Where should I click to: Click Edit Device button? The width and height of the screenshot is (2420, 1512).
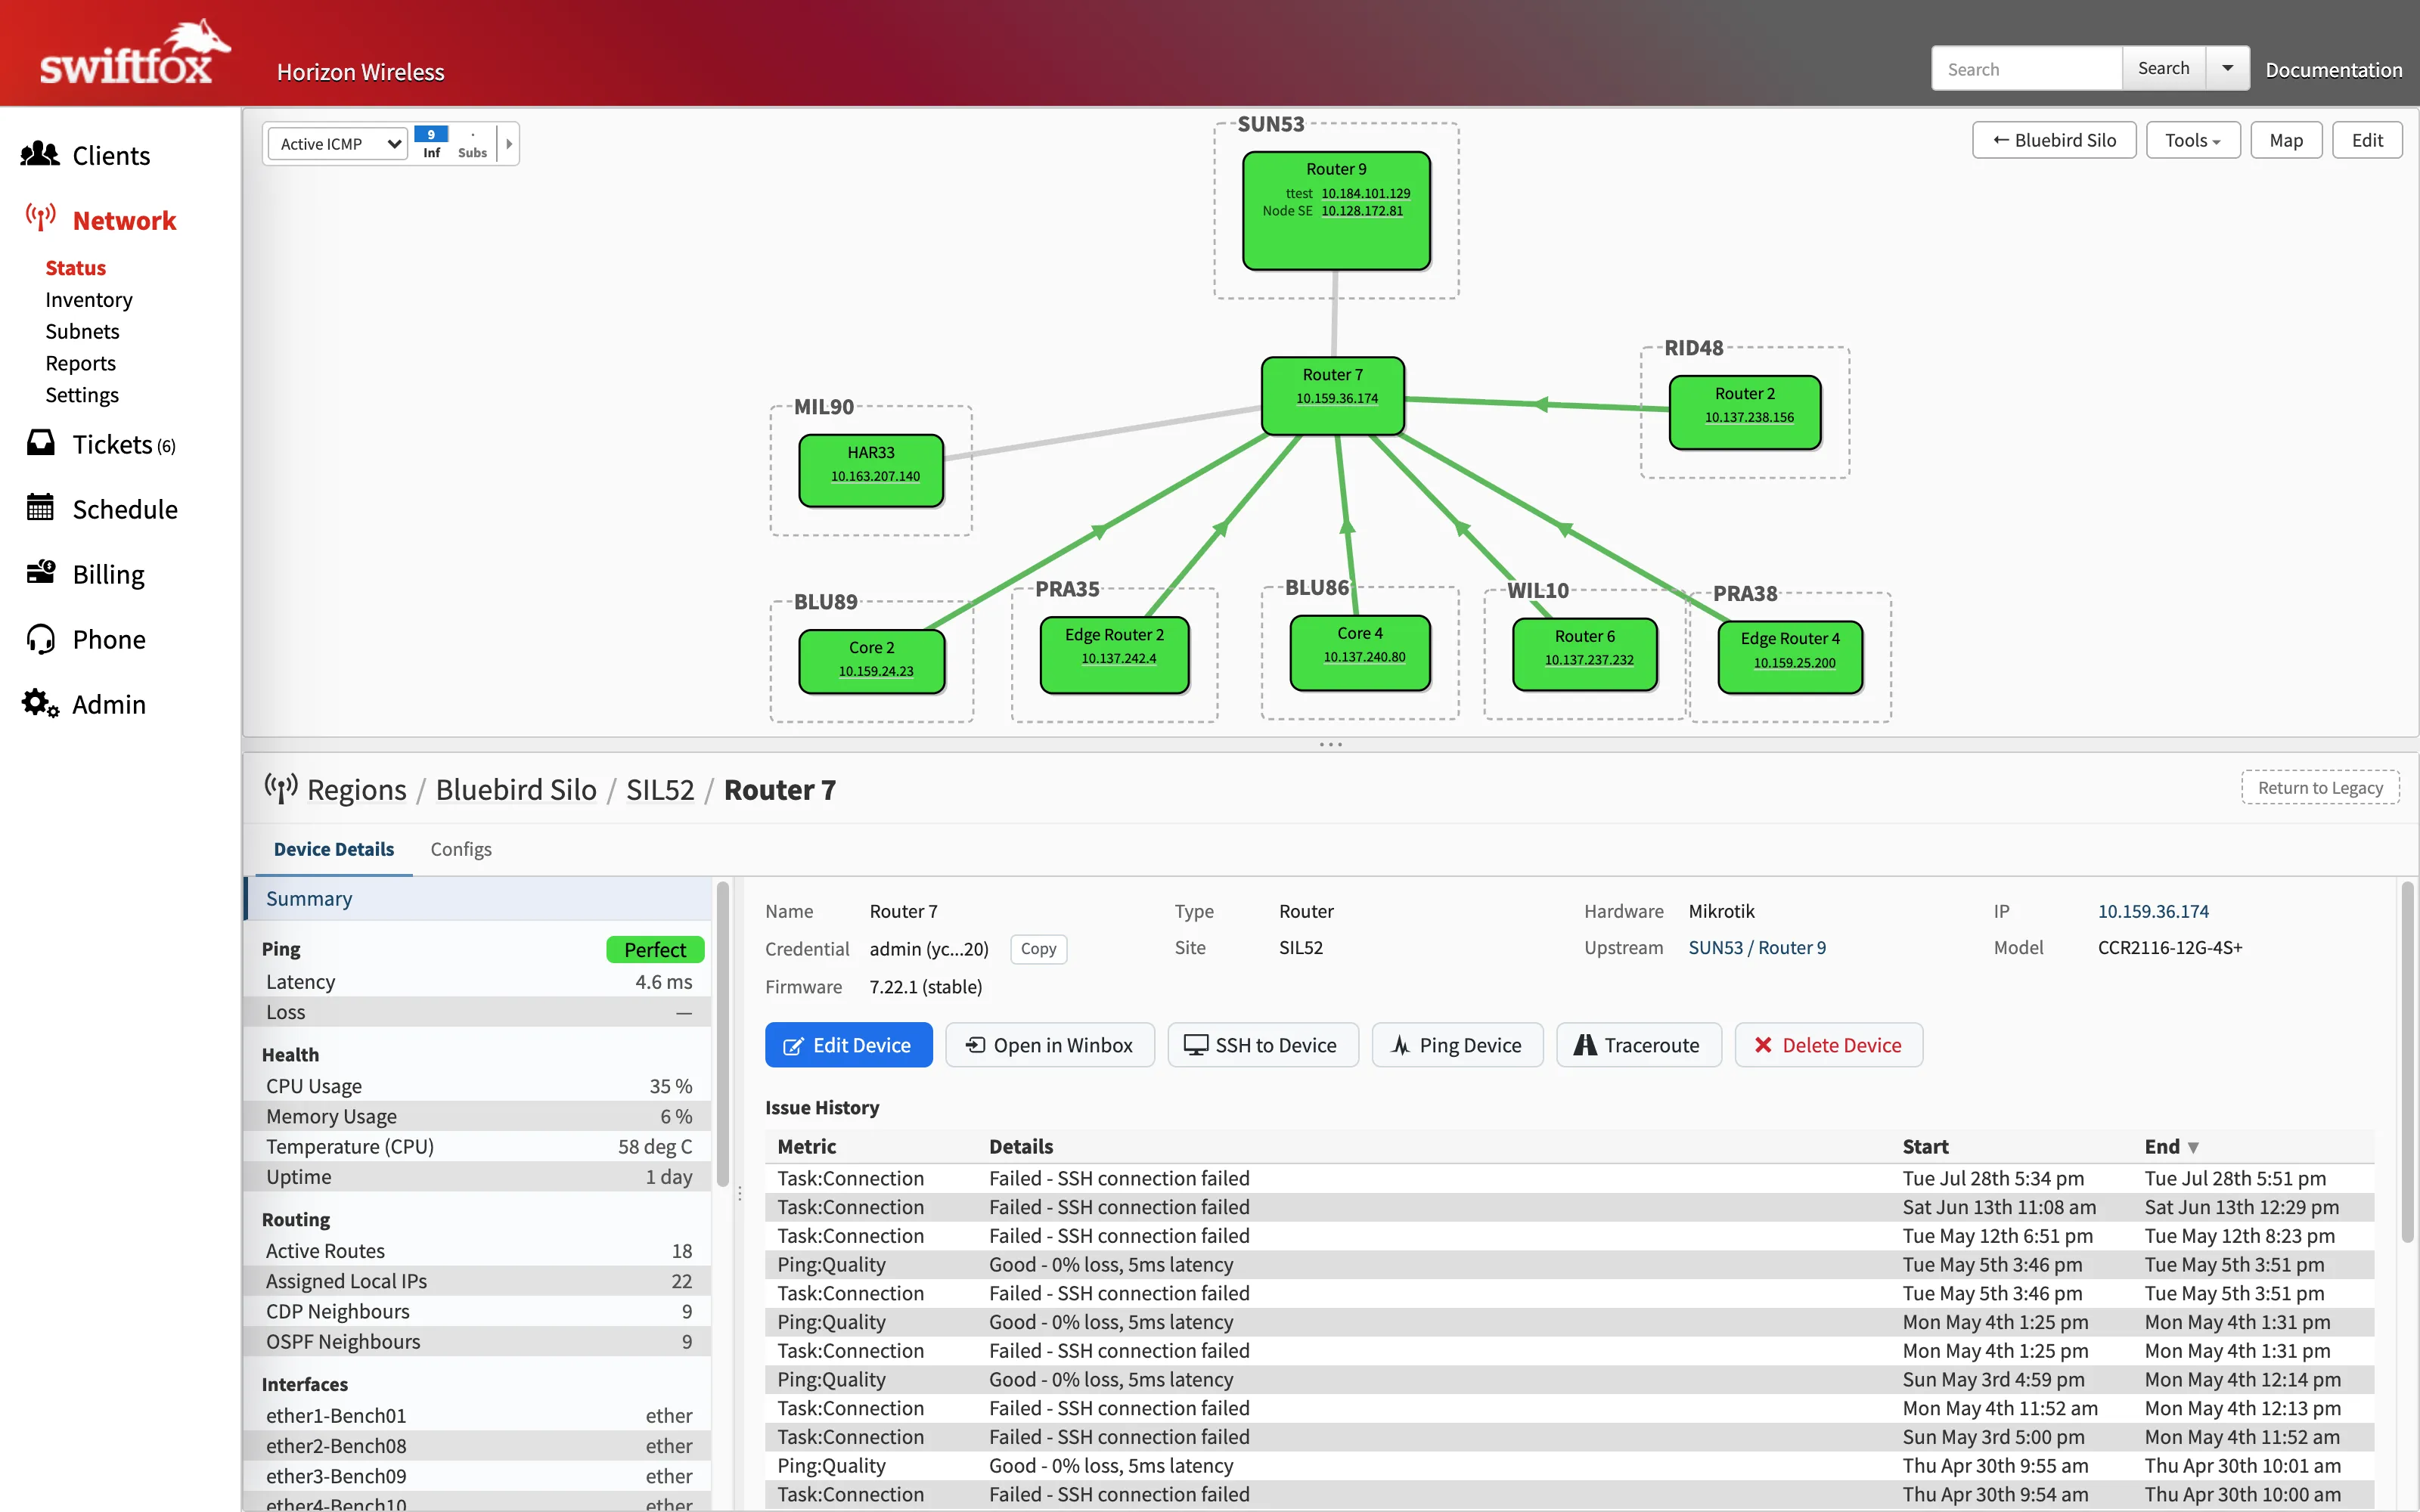[x=848, y=1044]
